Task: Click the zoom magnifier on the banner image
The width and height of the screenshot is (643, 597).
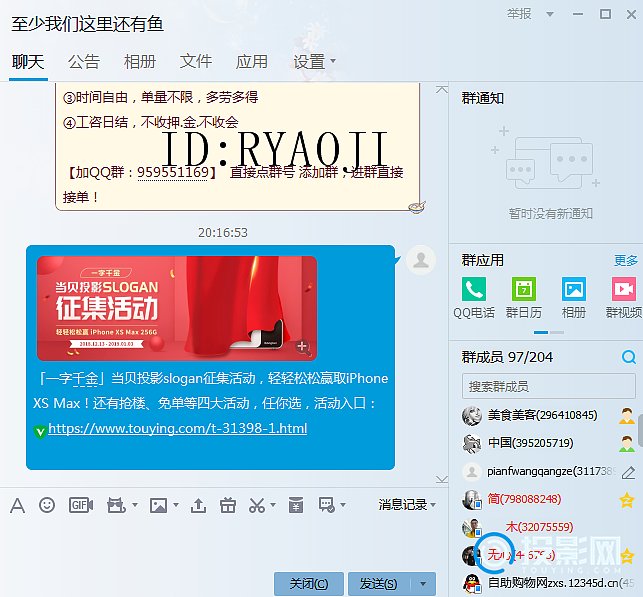Action: (303, 347)
